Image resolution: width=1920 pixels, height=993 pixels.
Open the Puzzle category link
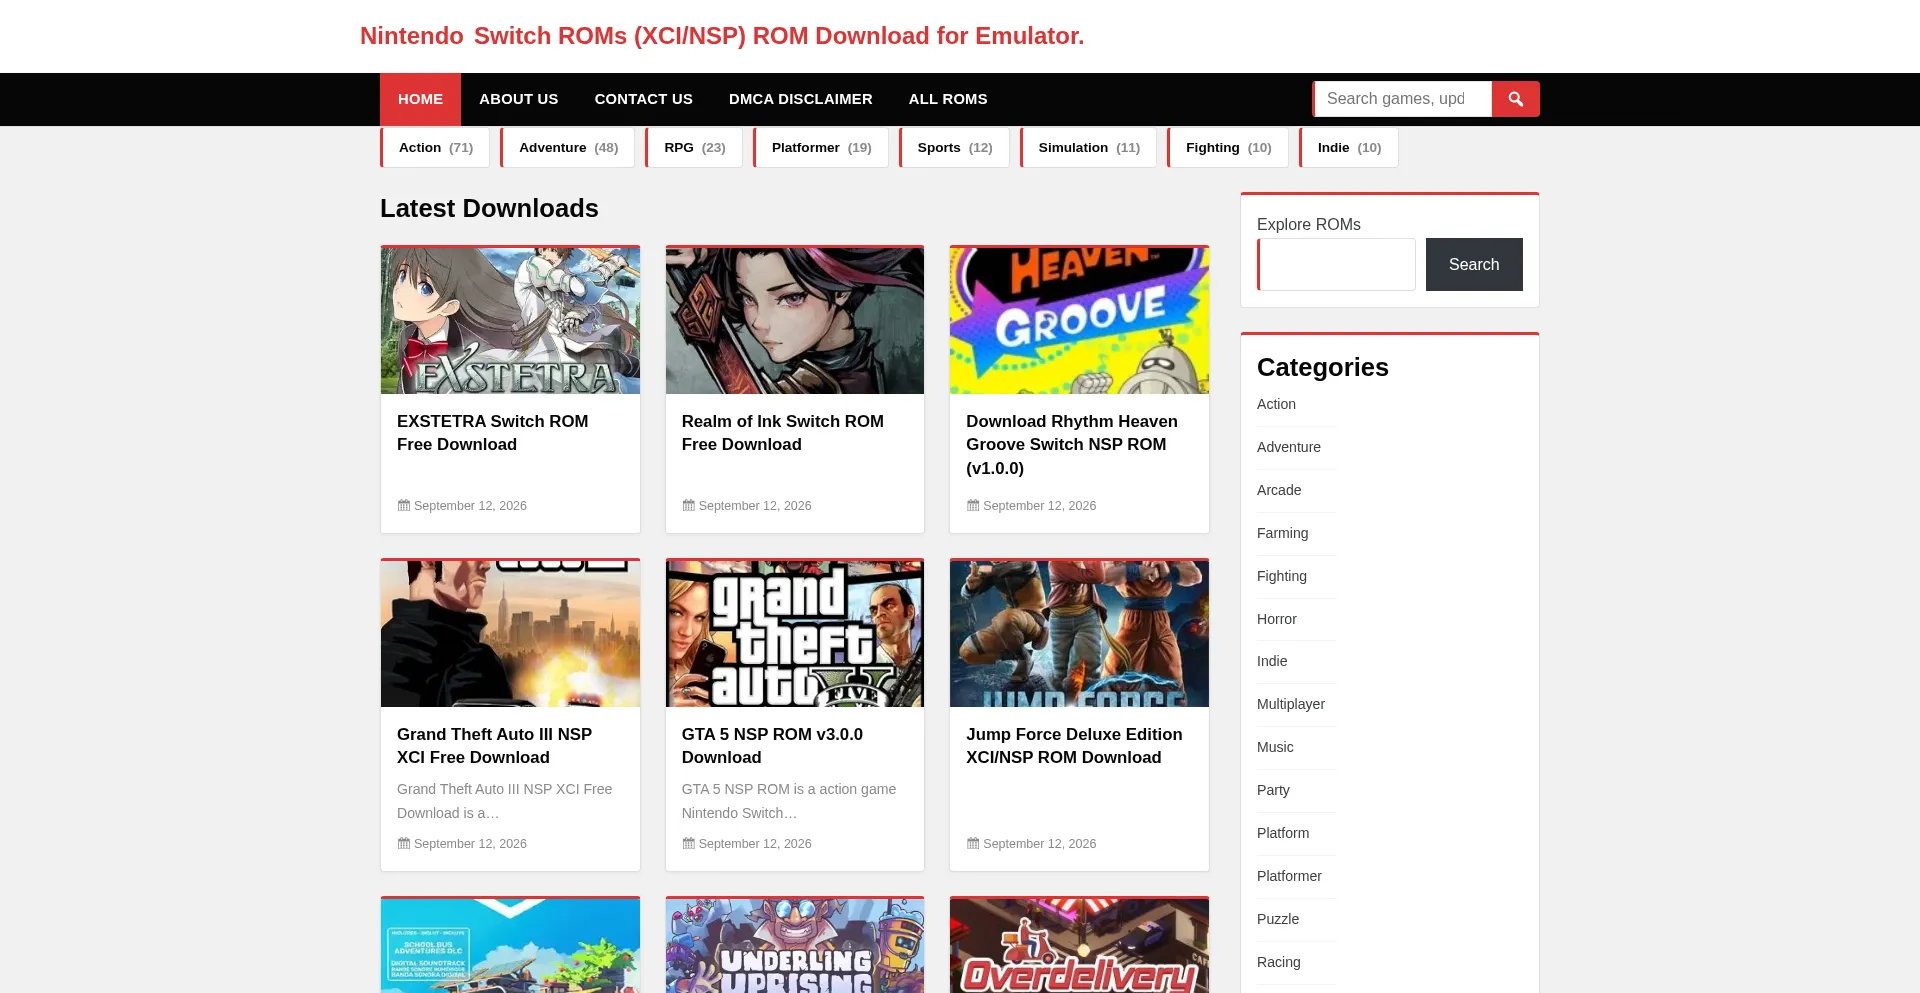pyautogui.click(x=1278, y=919)
